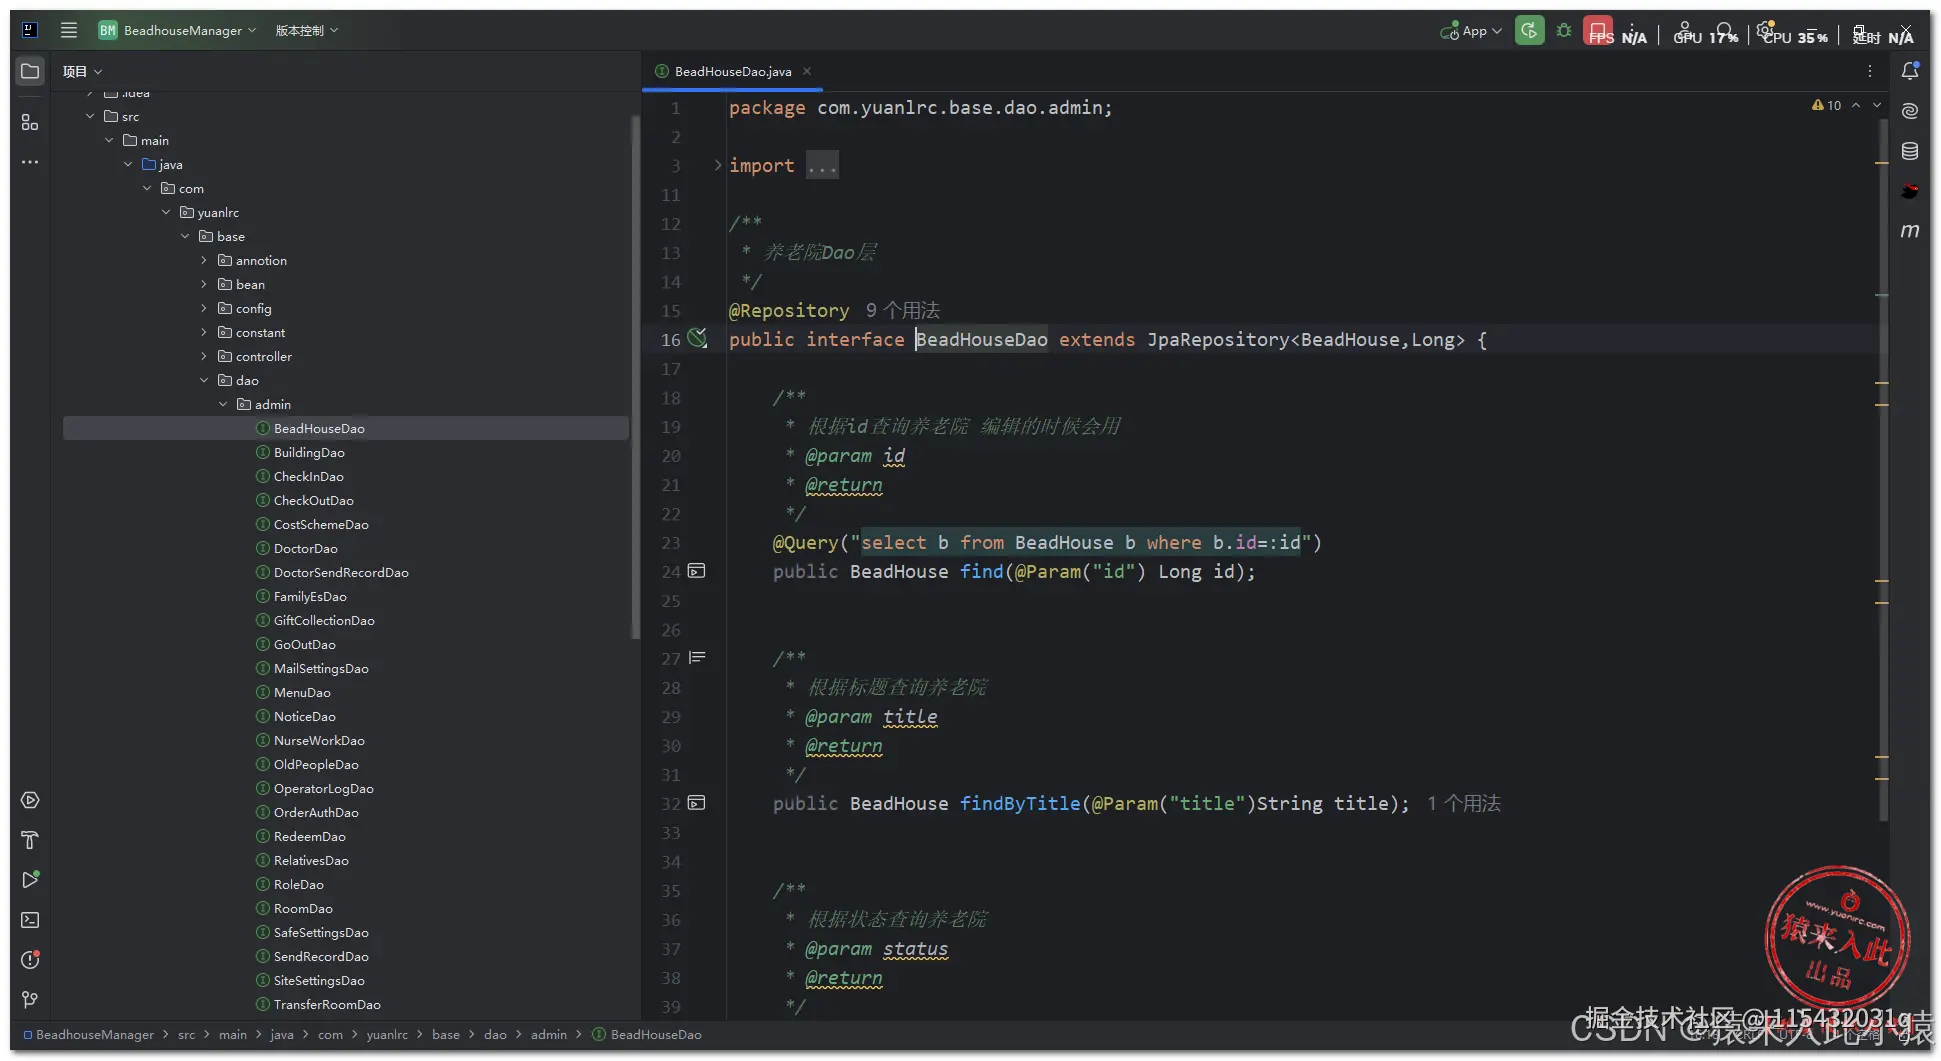The image size is (1941, 1061).
Task: Switch to the BeadHouseDao.java editor tab
Action: point(732,71)
